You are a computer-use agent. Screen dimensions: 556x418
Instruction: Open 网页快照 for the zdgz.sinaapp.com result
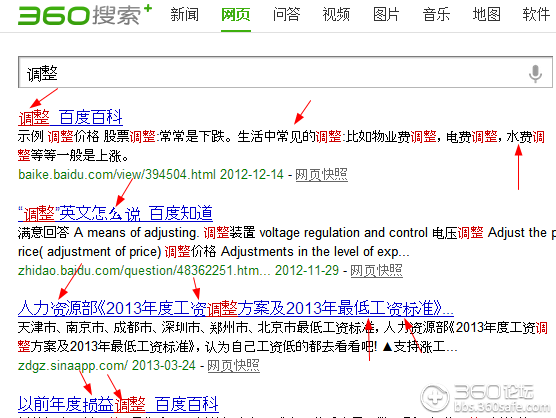pyautogui.click(x=233, y=366)
